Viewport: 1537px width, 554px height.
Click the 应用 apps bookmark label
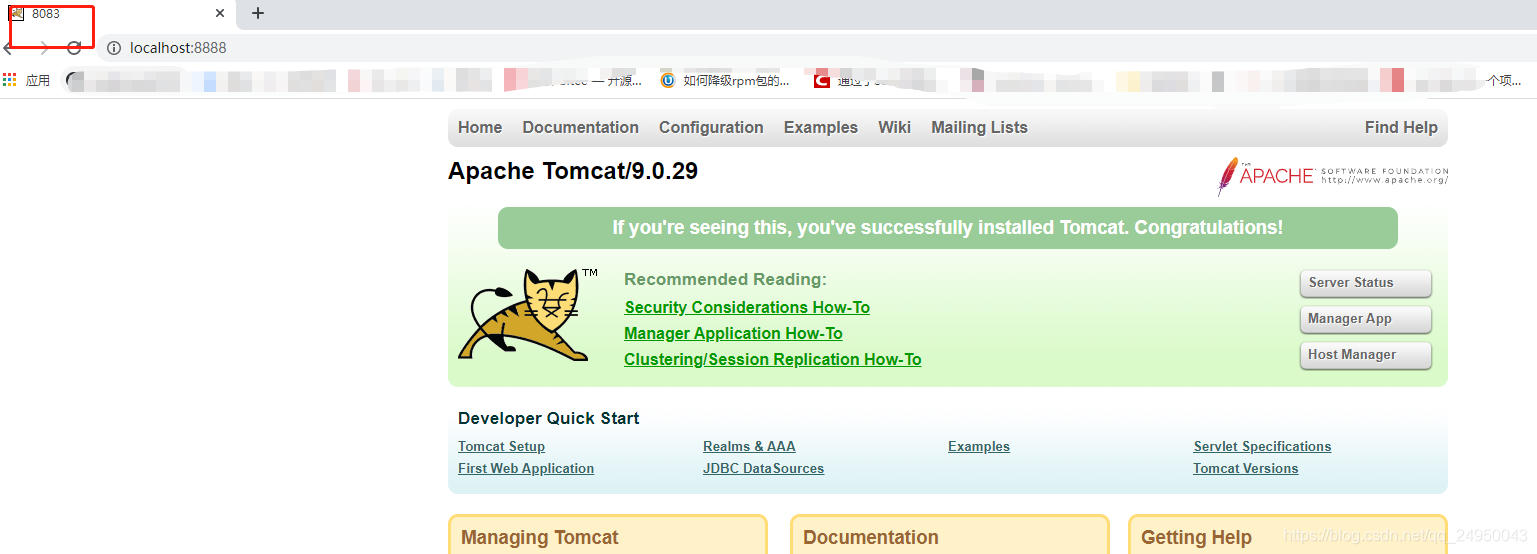[x=38, y=81]
